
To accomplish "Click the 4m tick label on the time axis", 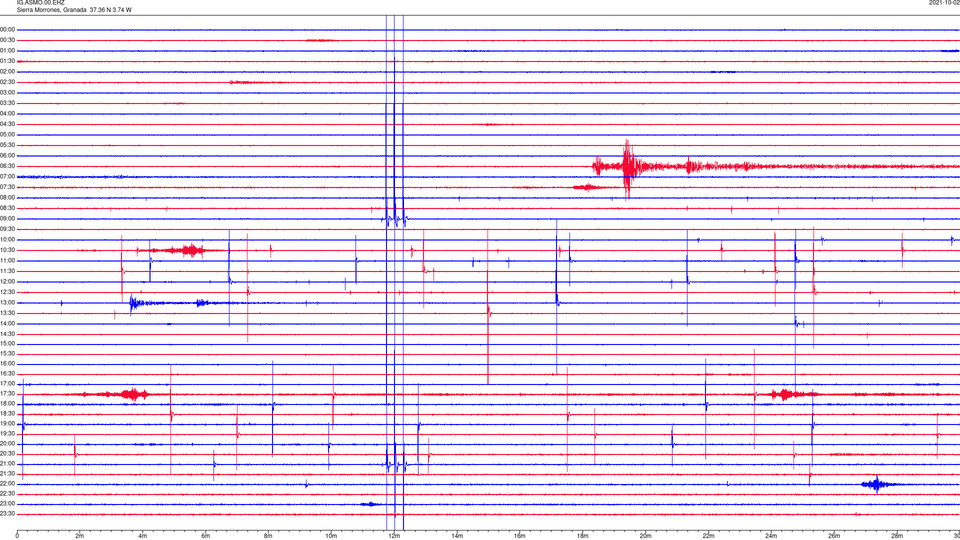I will (x=143, y=536).
